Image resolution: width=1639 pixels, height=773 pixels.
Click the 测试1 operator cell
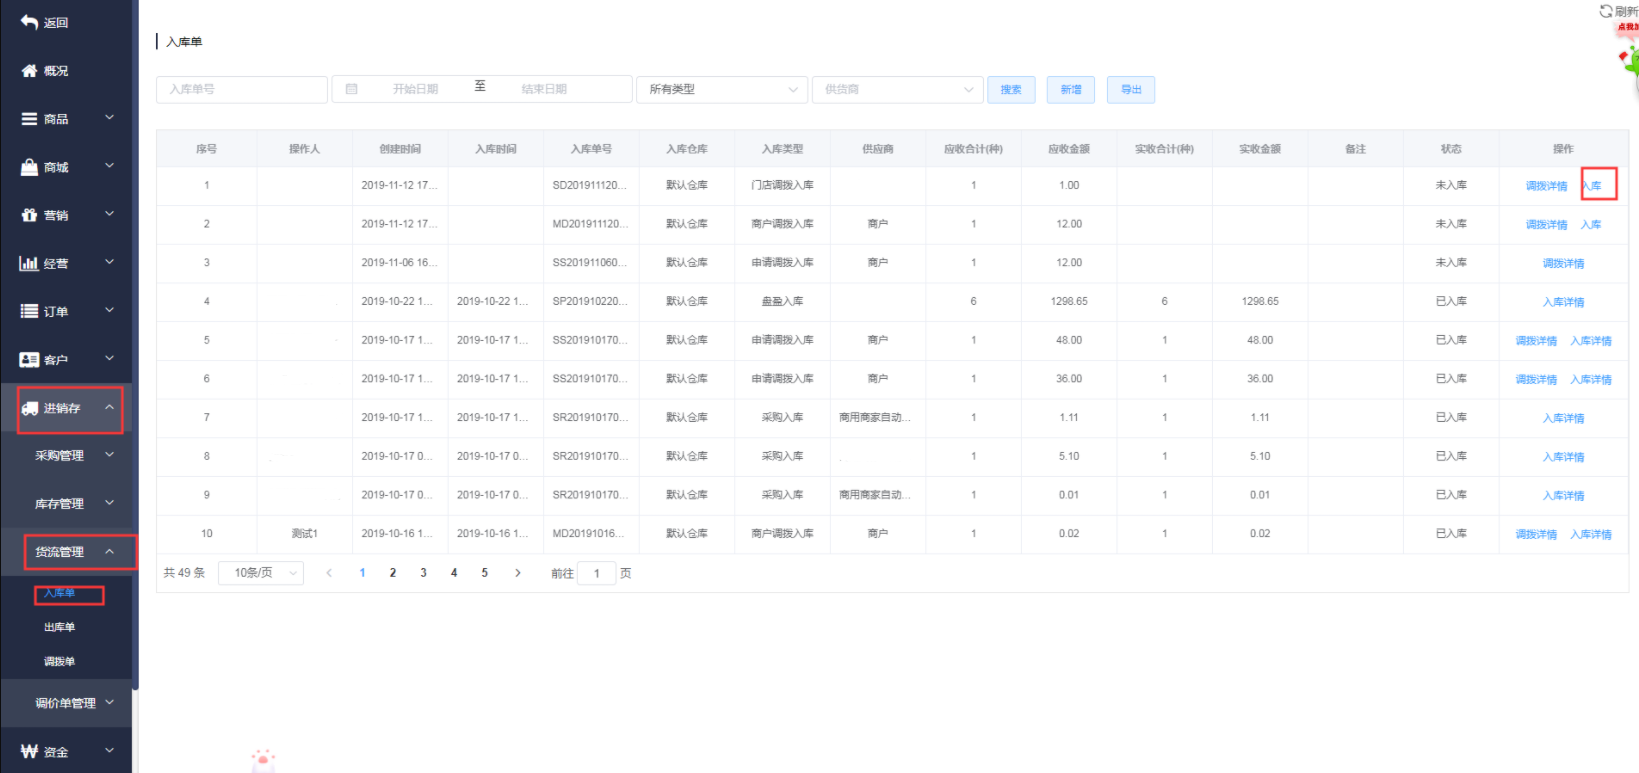[304, 534]
